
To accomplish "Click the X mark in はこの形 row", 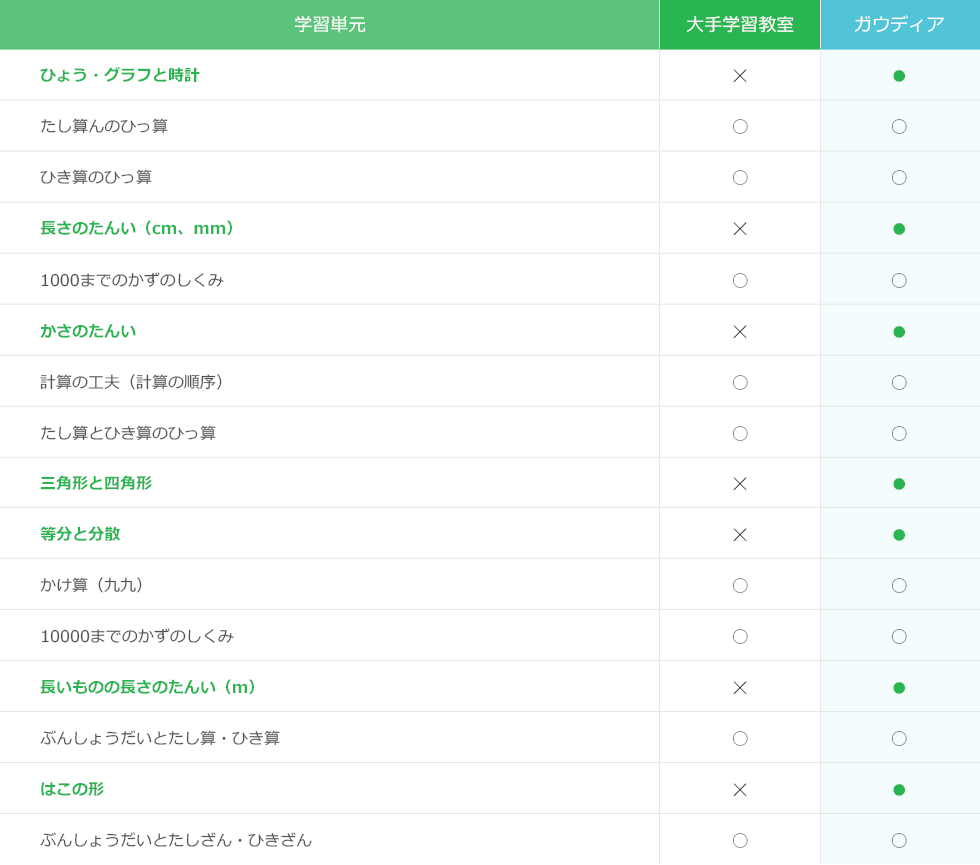I will 740,790.
